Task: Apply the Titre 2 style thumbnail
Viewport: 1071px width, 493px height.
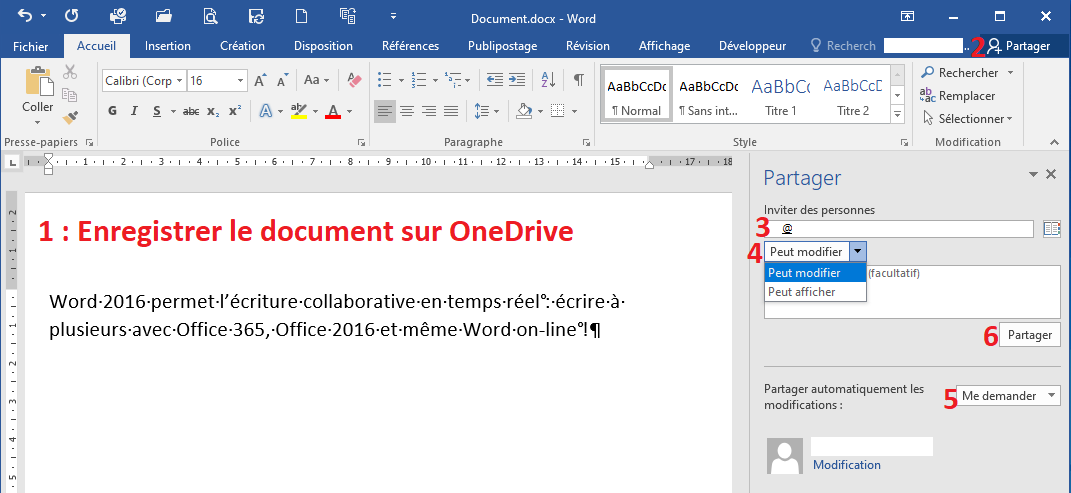Action: pyautogui.click(x=852, y=95)
